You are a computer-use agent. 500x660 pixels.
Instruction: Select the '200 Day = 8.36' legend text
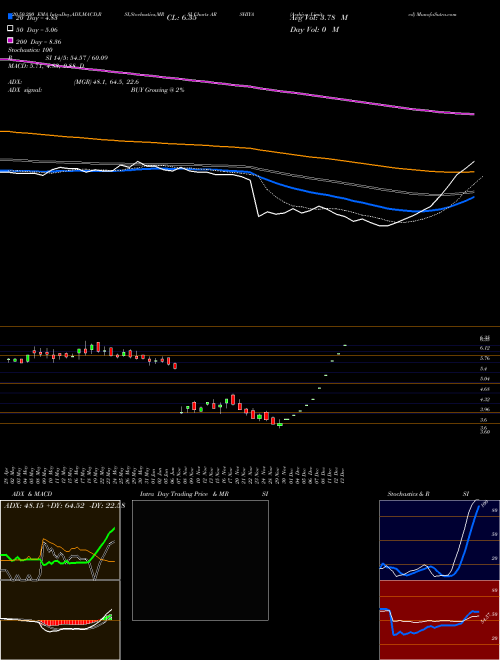[38, 42]
